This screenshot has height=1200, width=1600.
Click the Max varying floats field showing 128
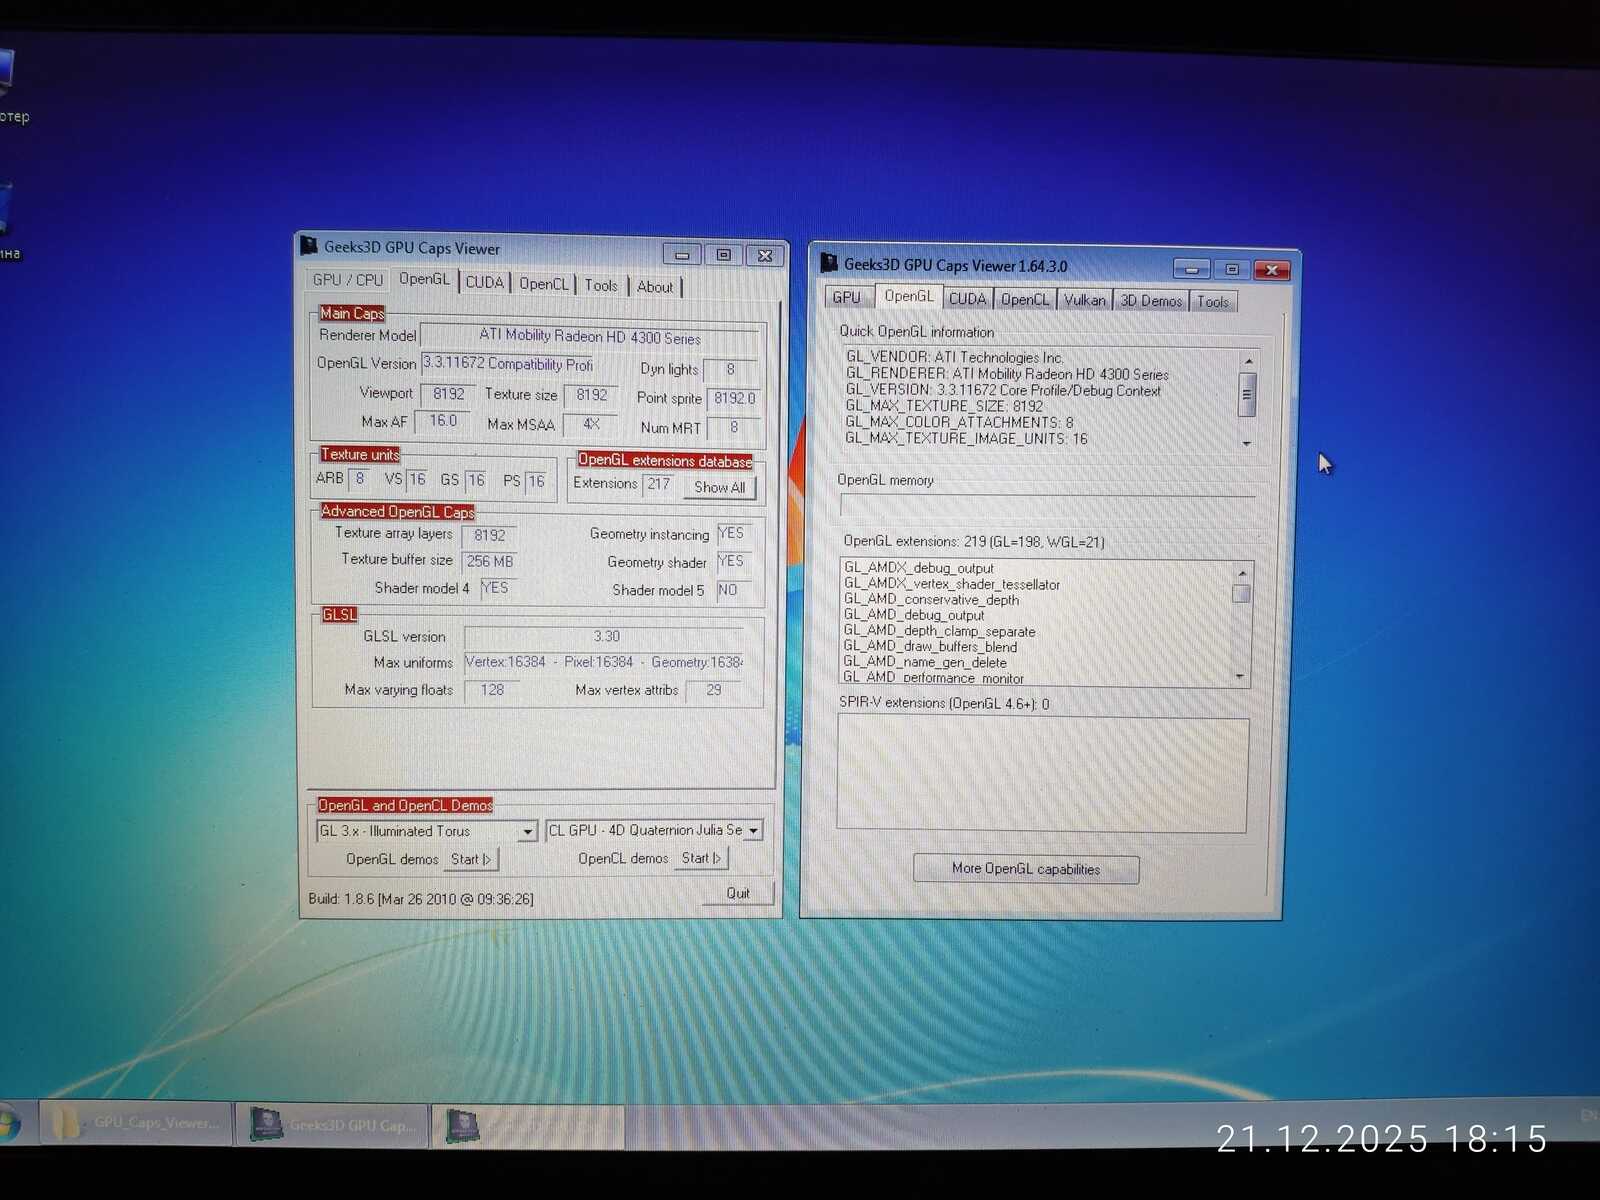(x=492, y=690)
